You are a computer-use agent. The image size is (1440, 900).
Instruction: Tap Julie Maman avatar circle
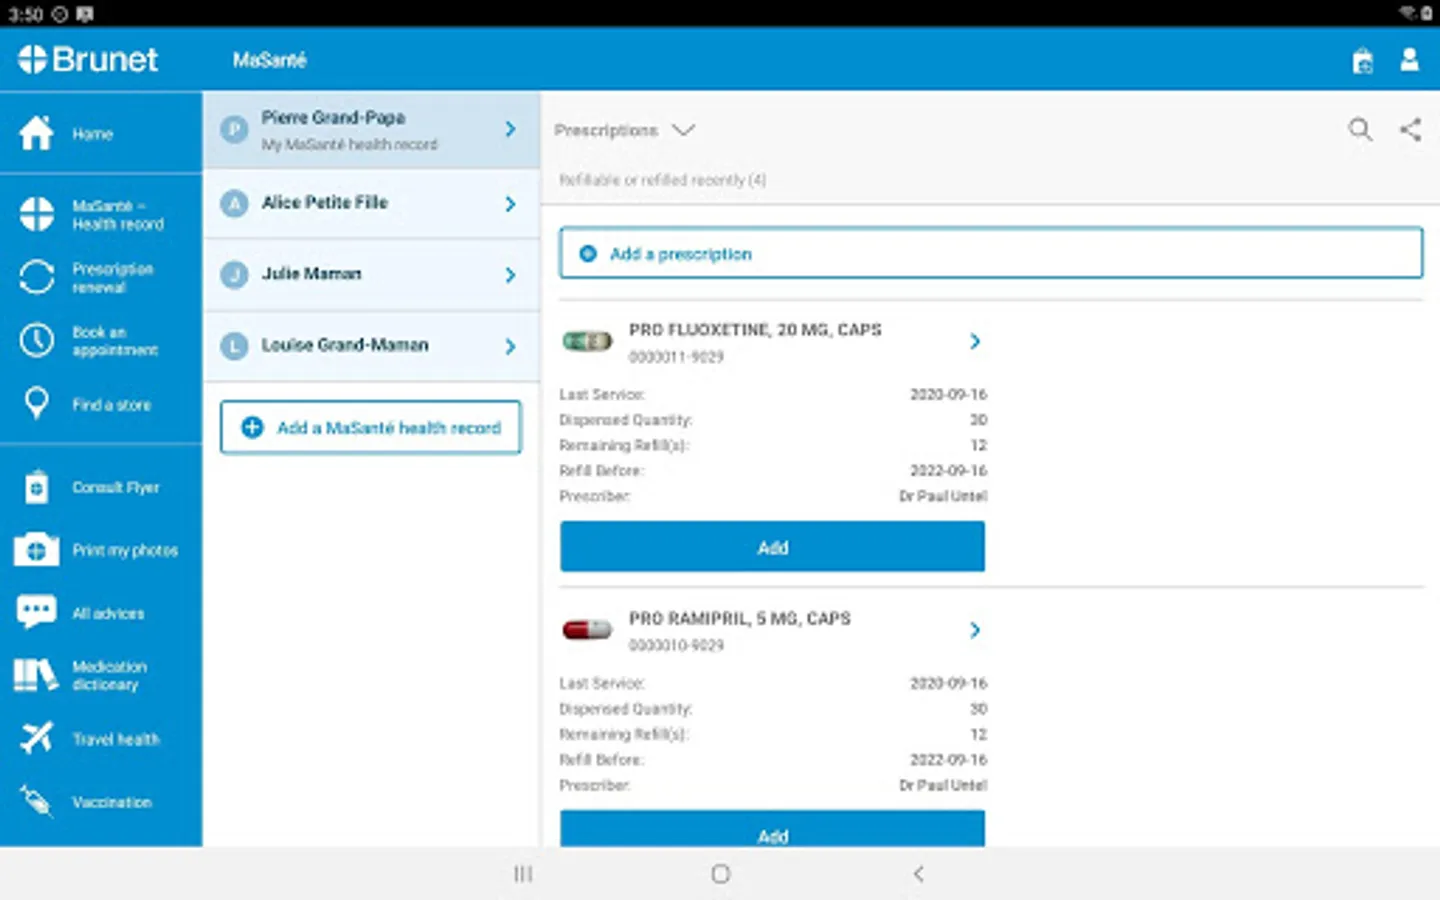[234, 274]
